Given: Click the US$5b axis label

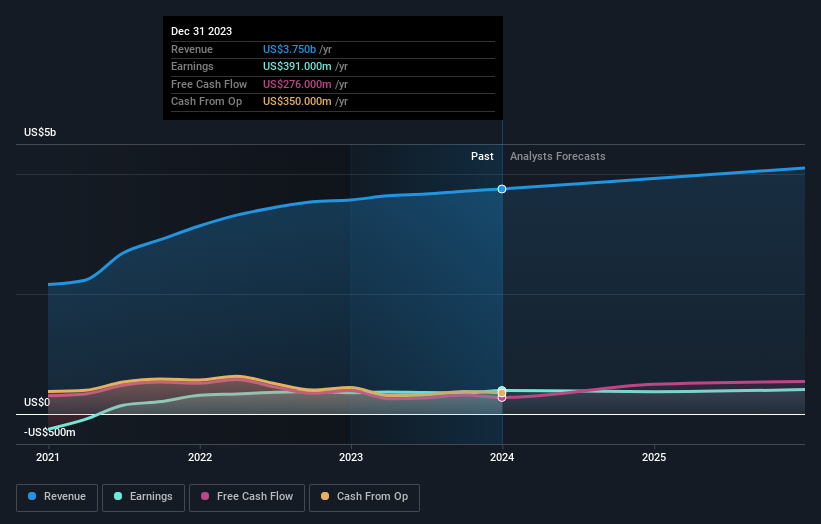Looking at the screenshot, I should pos(40,132).
